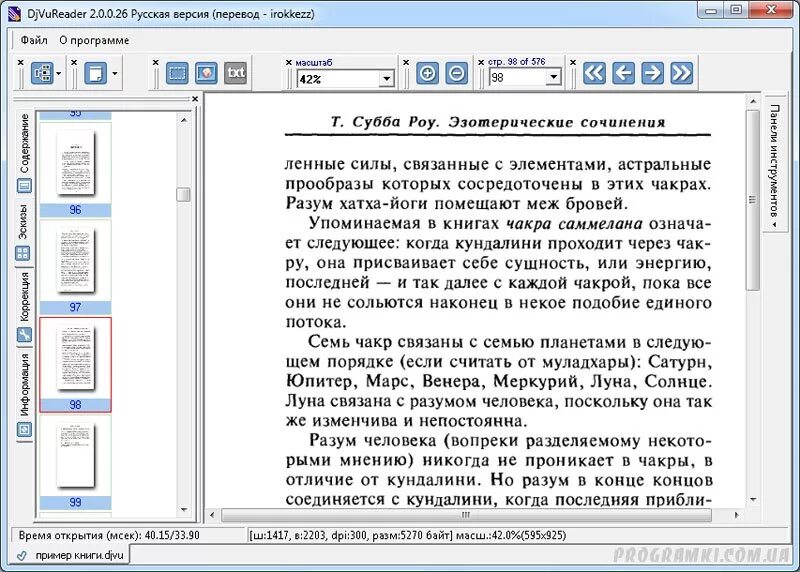This screenshot has width=800, height=572.
Task: Click the image export tool icon
Action: coord(206,73)
